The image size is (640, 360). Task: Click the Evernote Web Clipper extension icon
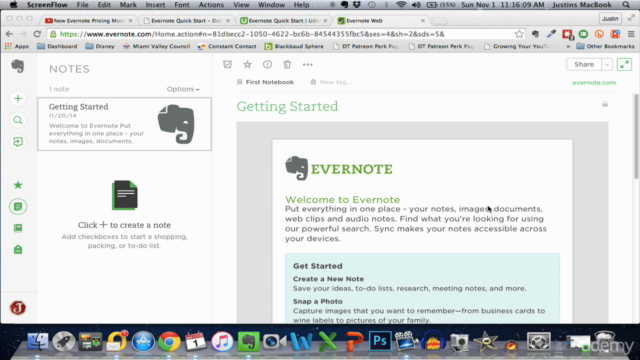535,34
